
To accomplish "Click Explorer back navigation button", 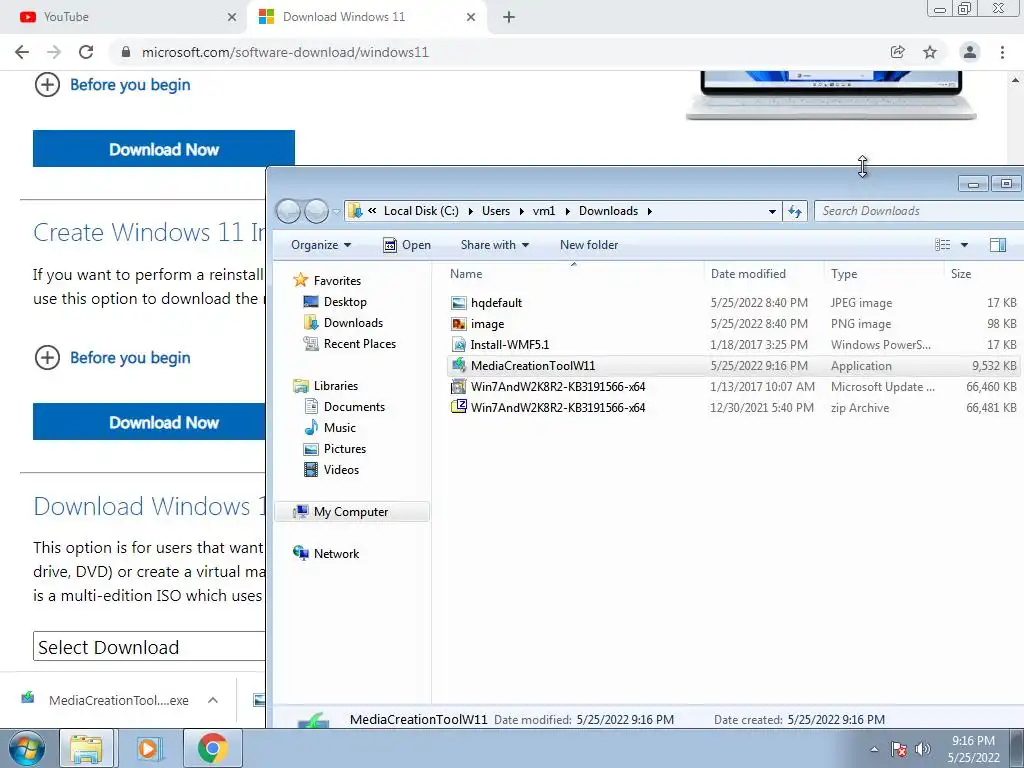I will [288, 211].
